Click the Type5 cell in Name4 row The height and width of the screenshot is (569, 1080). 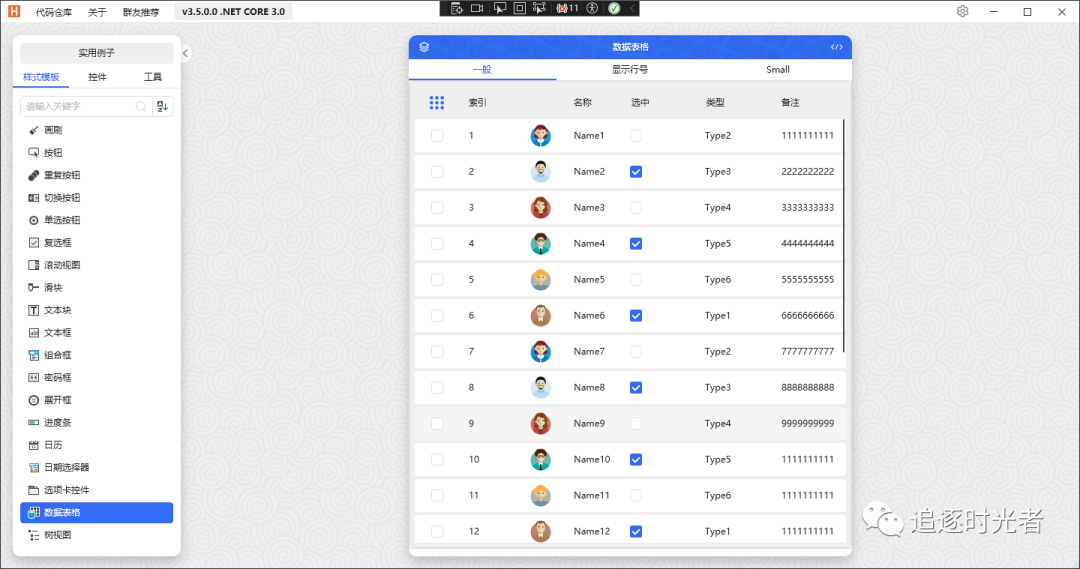[718, 244]
